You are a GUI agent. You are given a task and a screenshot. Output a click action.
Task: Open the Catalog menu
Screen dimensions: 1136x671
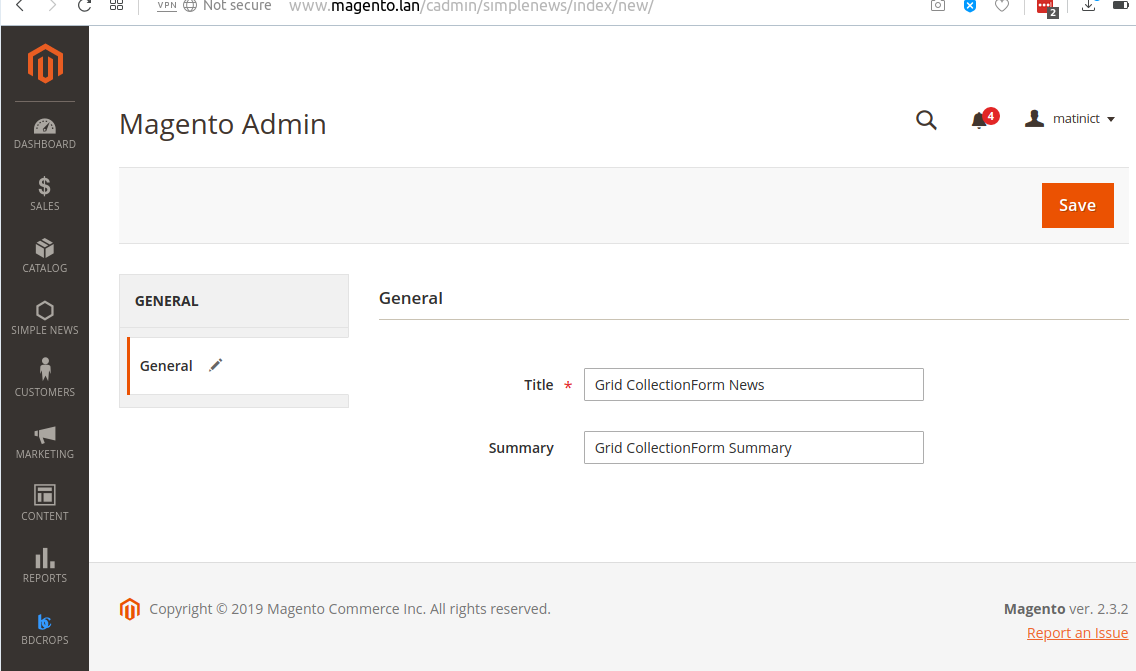coord(45,256)
